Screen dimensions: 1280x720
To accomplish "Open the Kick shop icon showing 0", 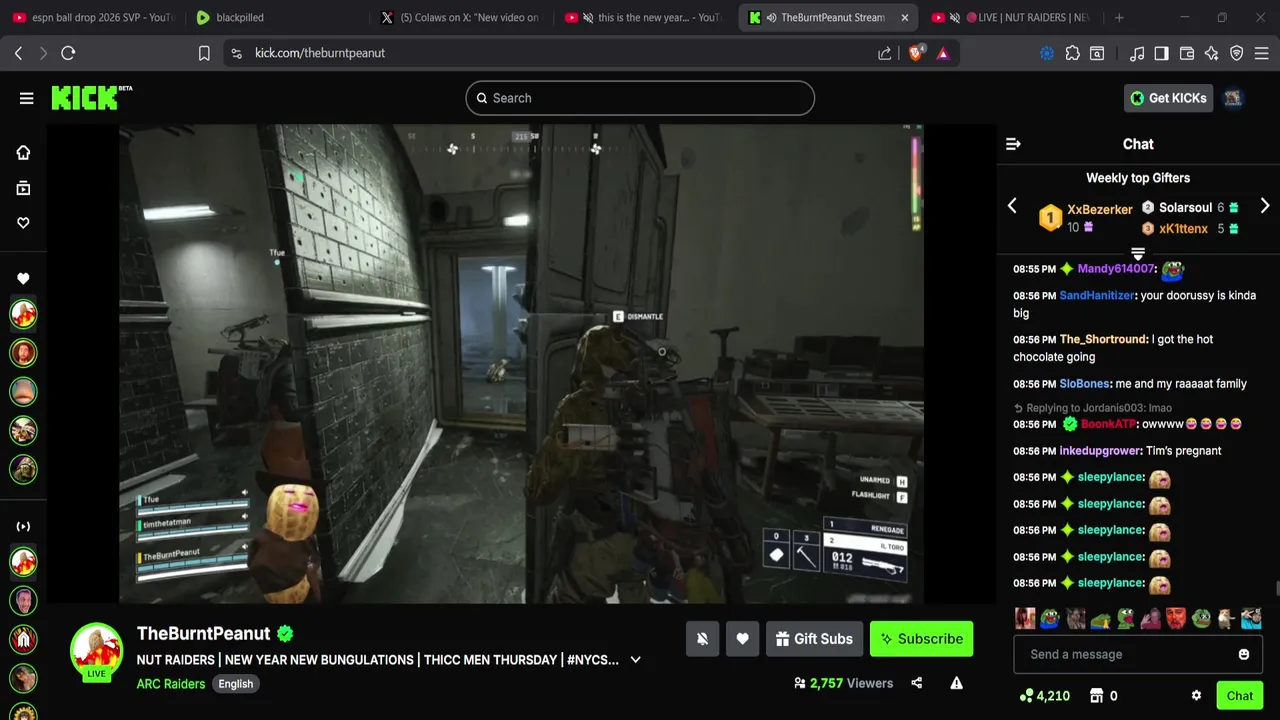I will 1104,696.
